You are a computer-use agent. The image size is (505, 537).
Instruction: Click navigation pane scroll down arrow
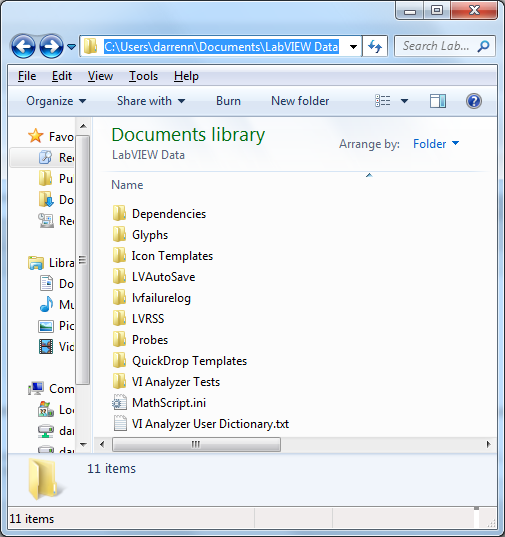pos(83,445)
